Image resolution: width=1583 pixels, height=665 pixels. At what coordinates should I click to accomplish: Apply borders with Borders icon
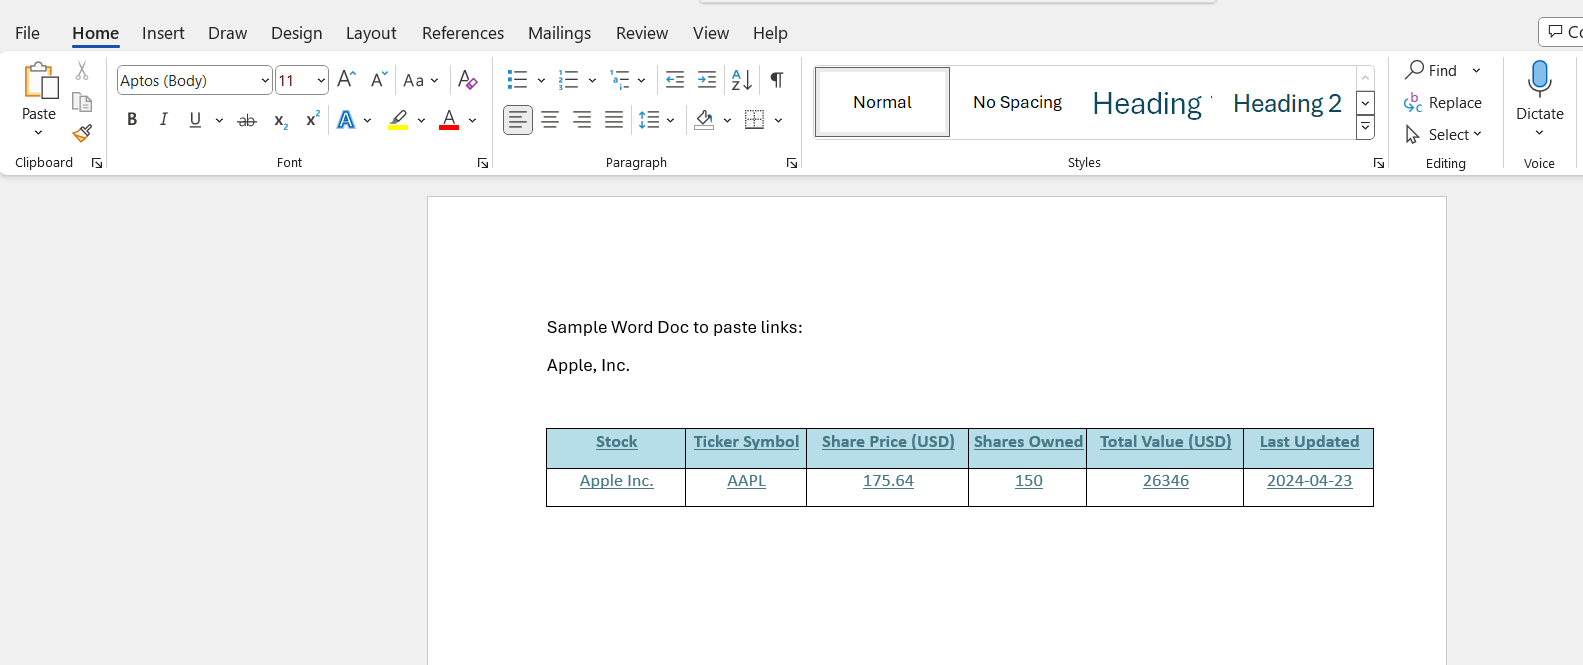pos(755,120)
